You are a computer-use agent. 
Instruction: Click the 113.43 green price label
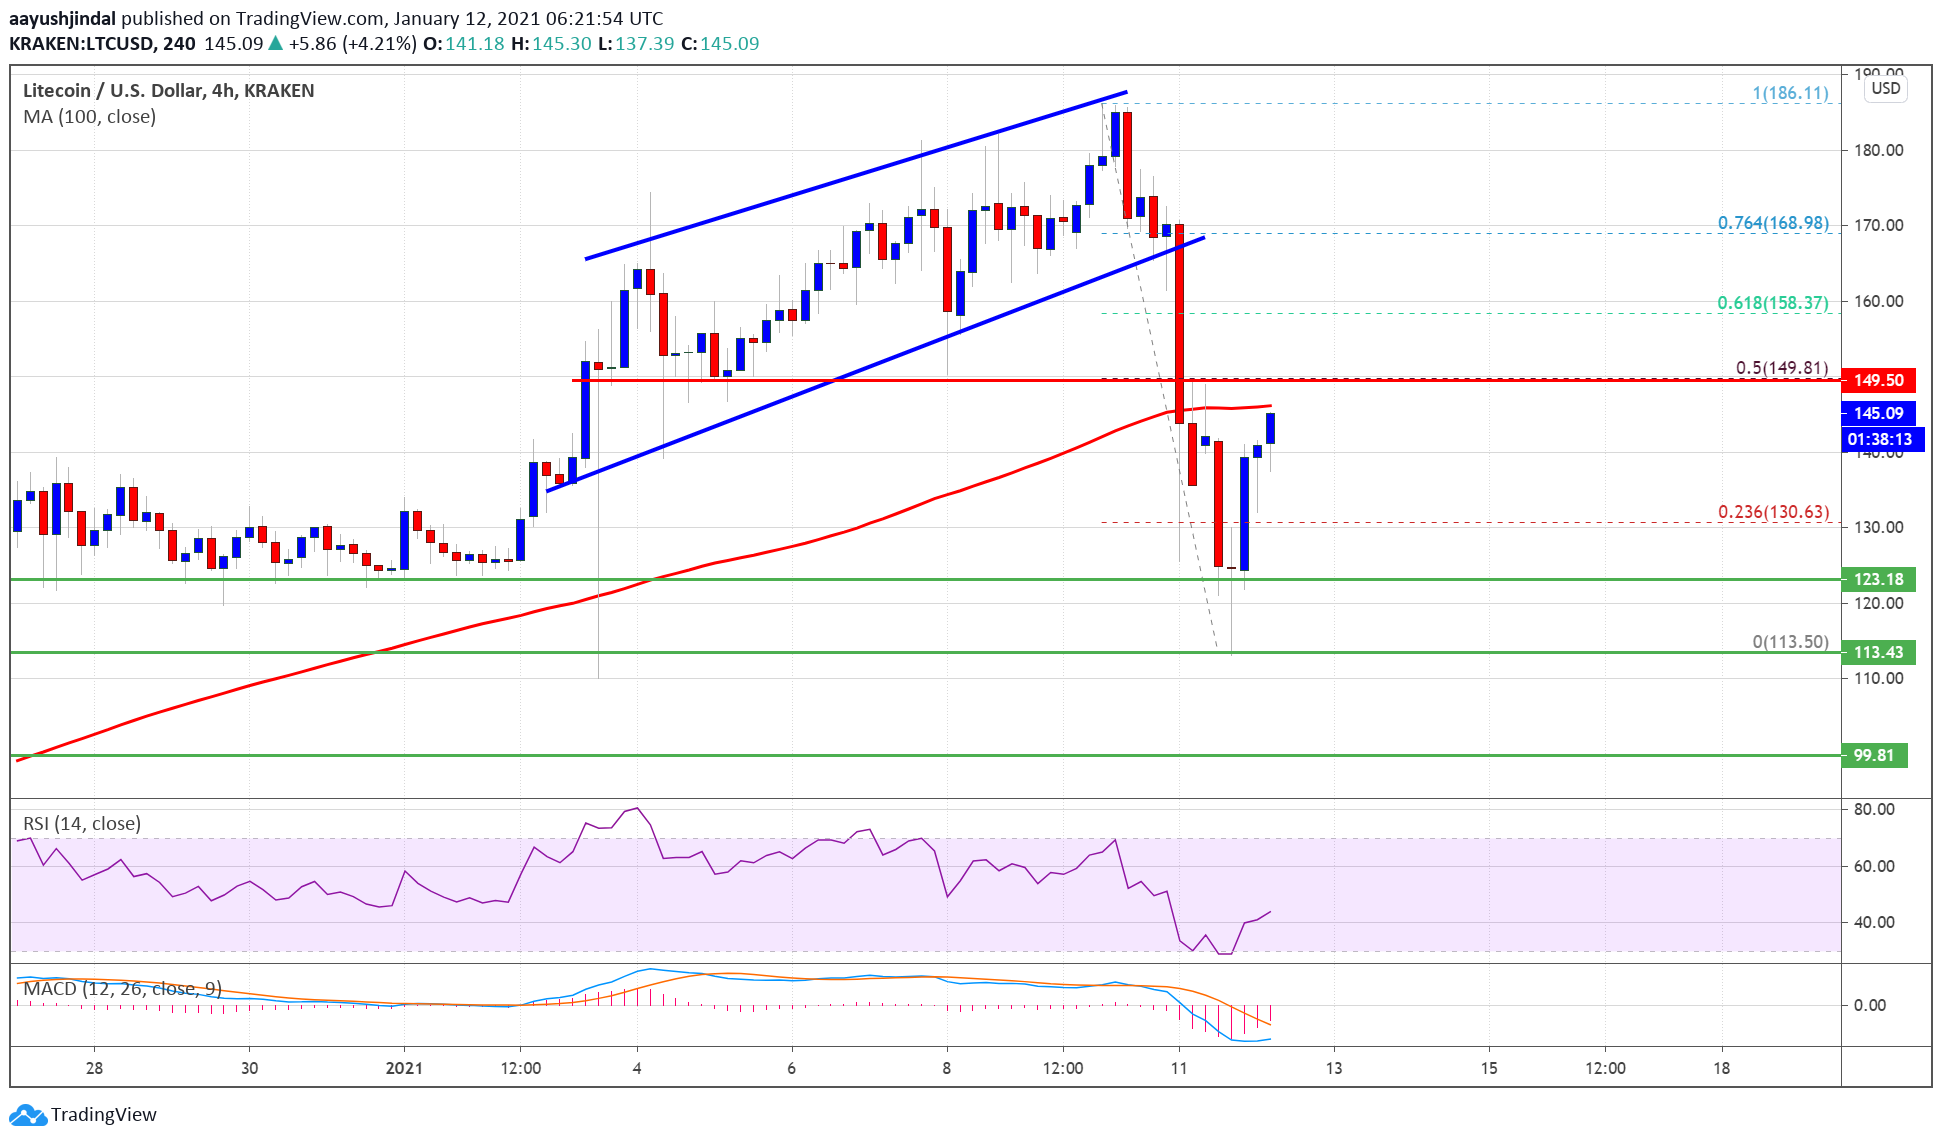[1878, 652]
